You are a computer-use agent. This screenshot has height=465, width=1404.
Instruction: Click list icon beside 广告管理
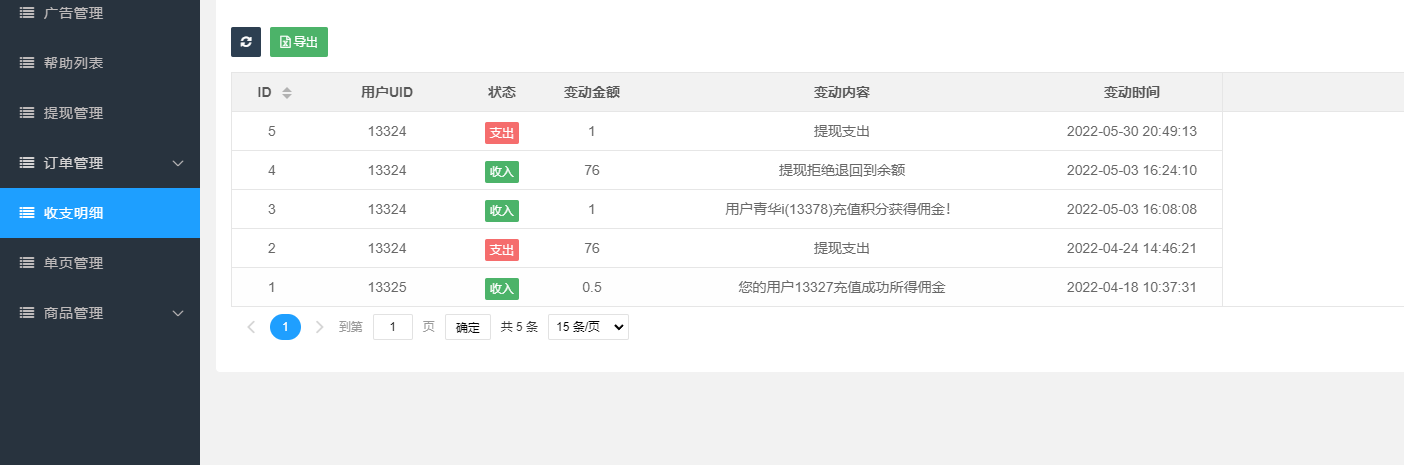pos(27,13)
